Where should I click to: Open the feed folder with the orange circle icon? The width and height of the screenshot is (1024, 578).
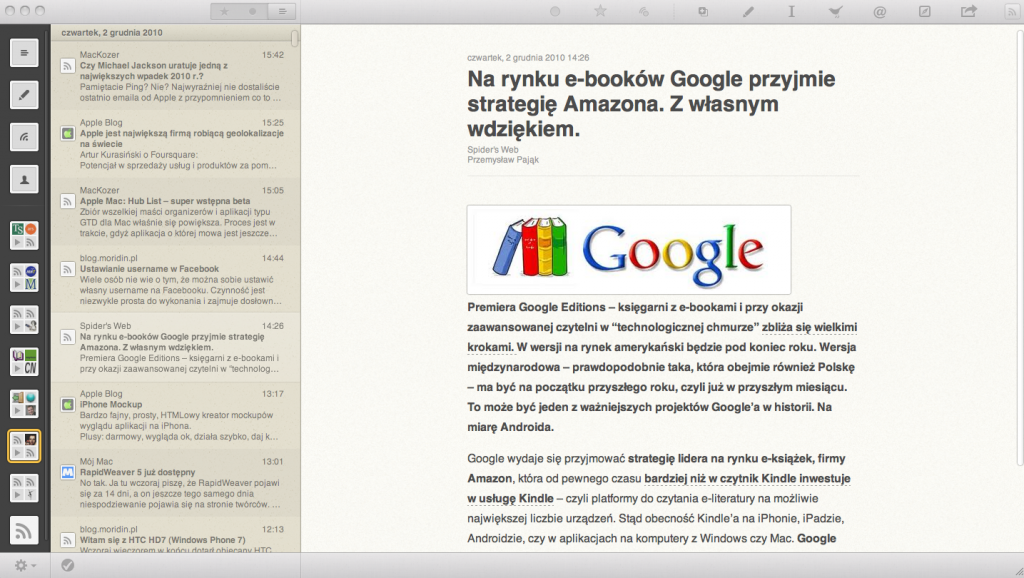24,235
